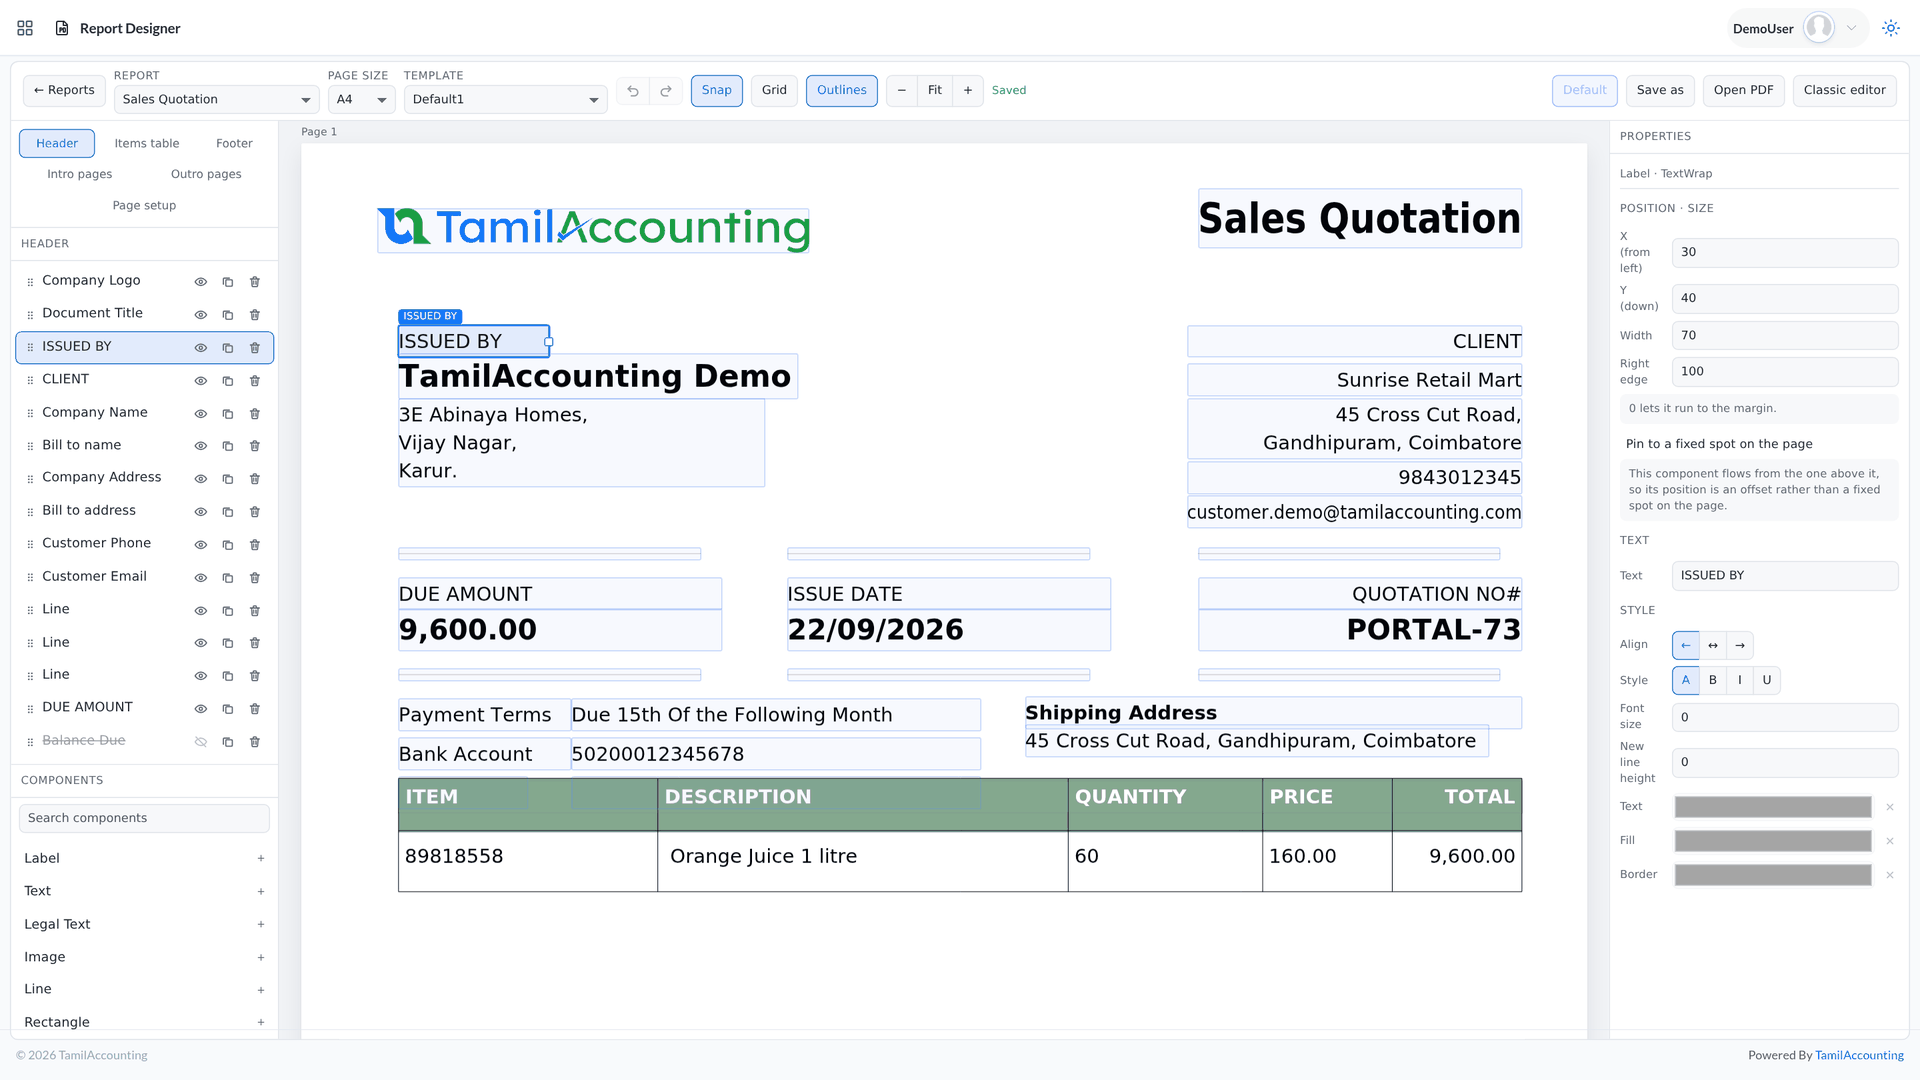Click the redo arrow icon

point(666,91)
